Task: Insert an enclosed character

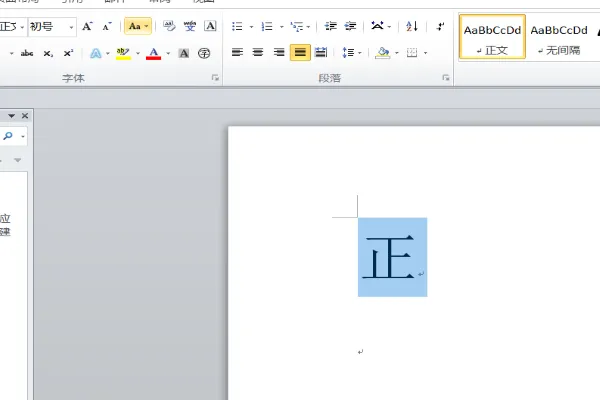Action: pyautogui.click(x=204, y=53)
